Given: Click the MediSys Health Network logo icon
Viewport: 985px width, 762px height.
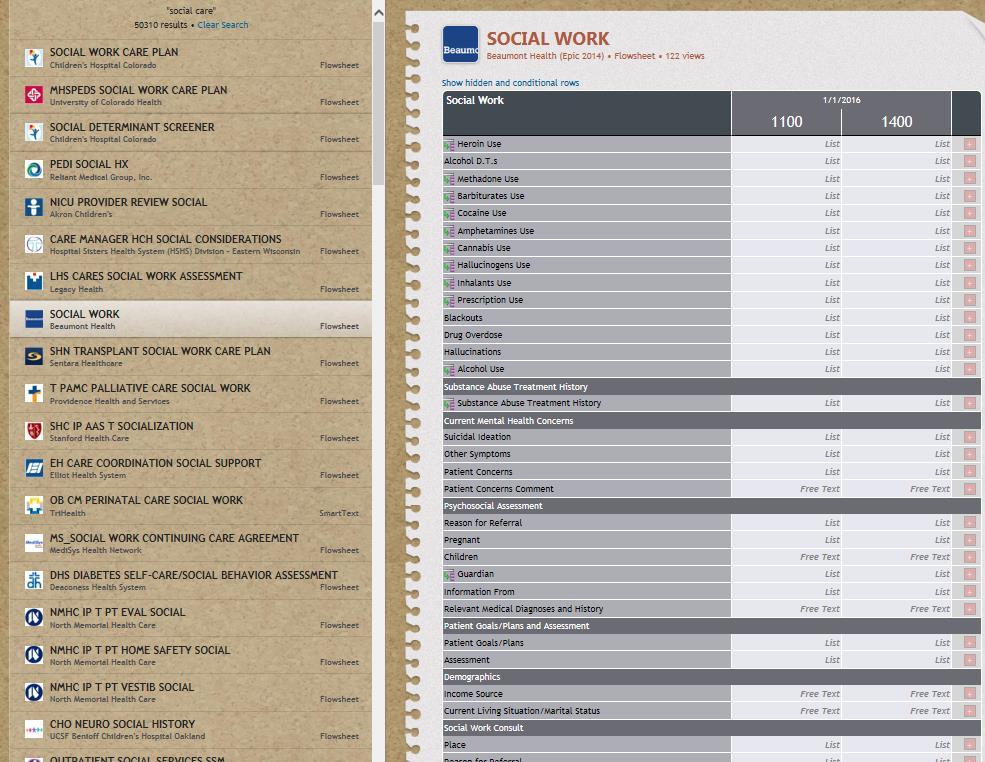Looking at the screenshot, I should [x=34, y=543].
